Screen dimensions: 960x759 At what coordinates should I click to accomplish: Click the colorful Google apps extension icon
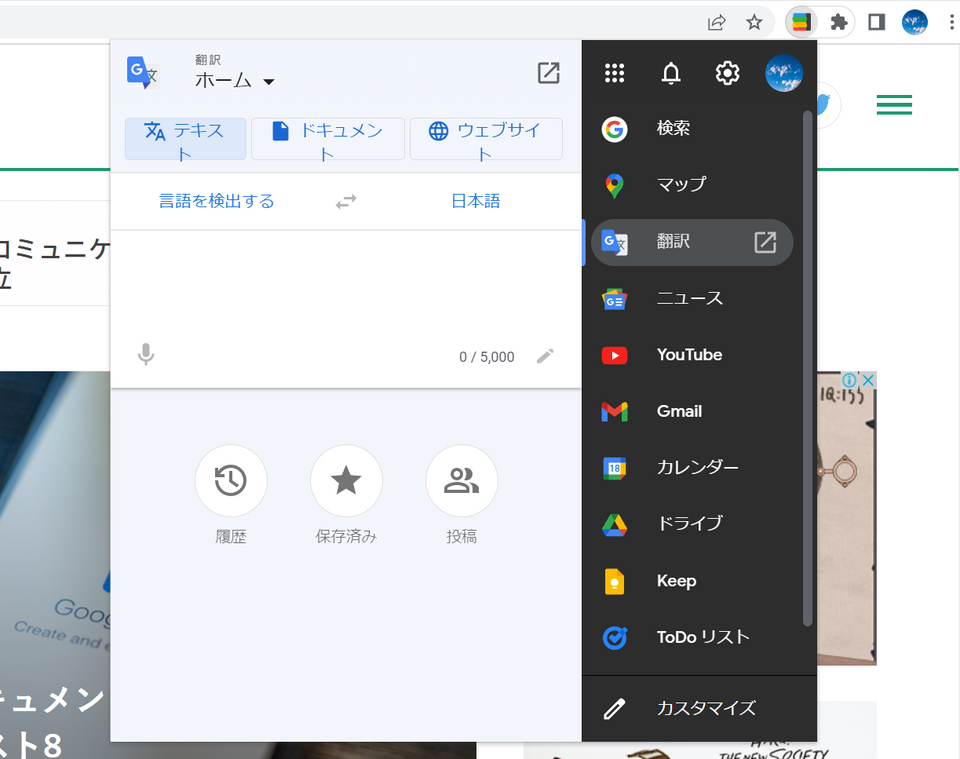(801, 23)
